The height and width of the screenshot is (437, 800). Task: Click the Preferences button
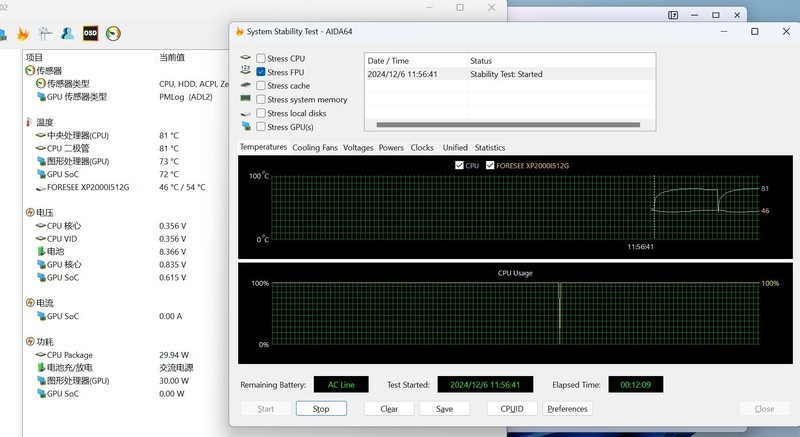[x=567, y=409]
